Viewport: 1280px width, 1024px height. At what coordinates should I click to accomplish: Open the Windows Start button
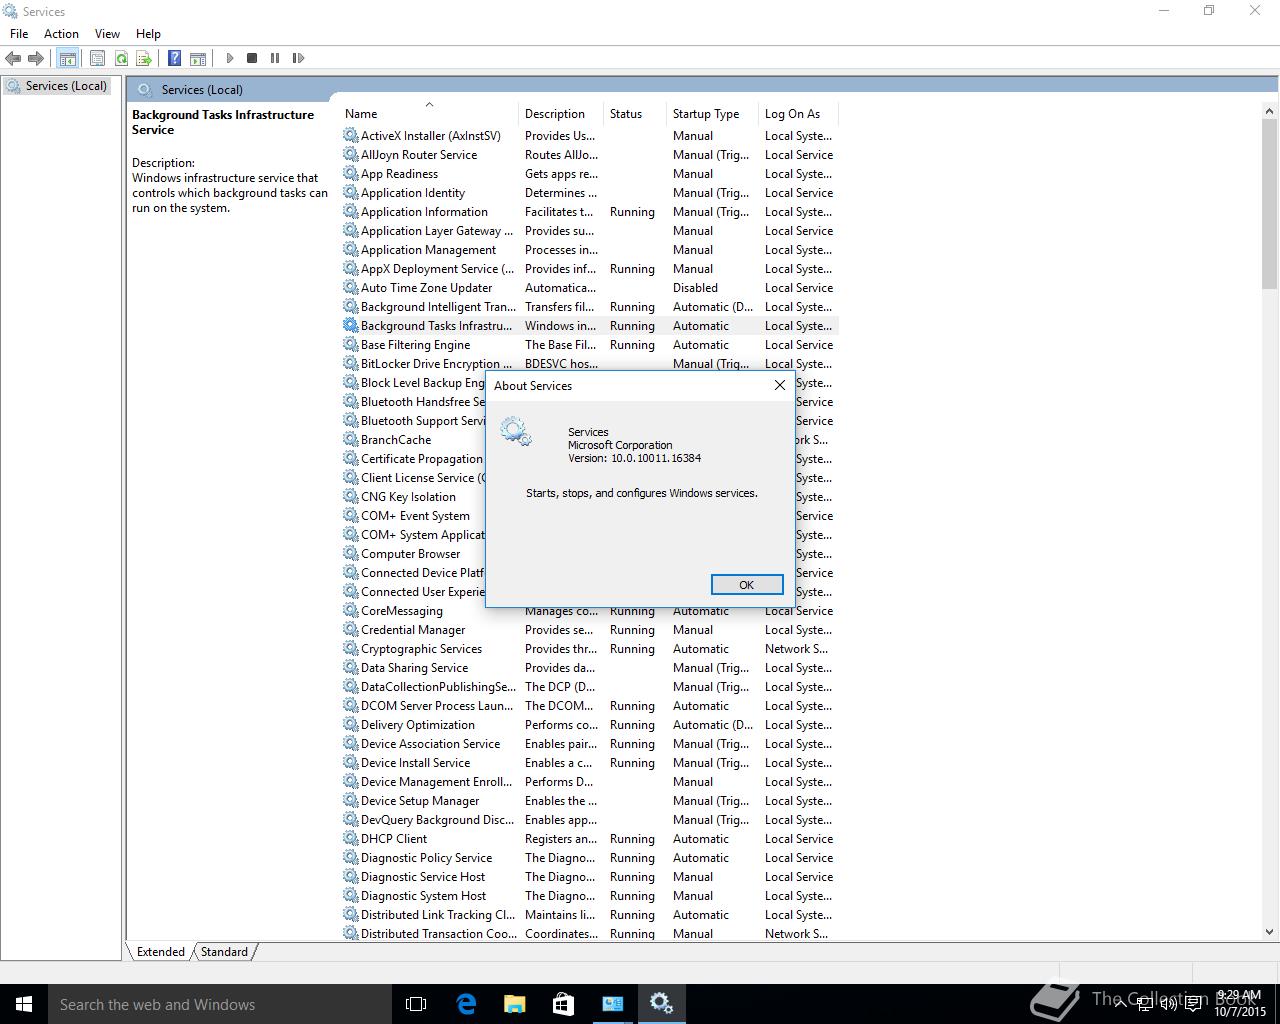(x=24, y=1004)
